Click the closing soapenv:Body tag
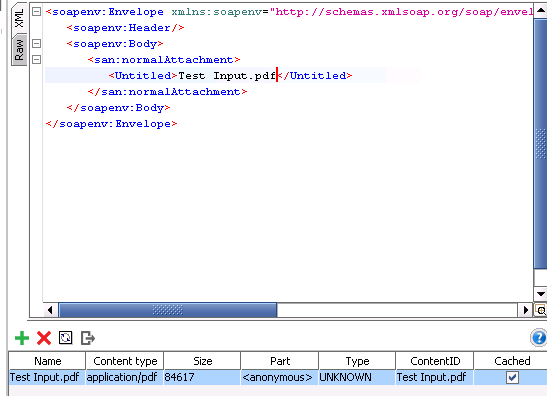 (119, 108)
